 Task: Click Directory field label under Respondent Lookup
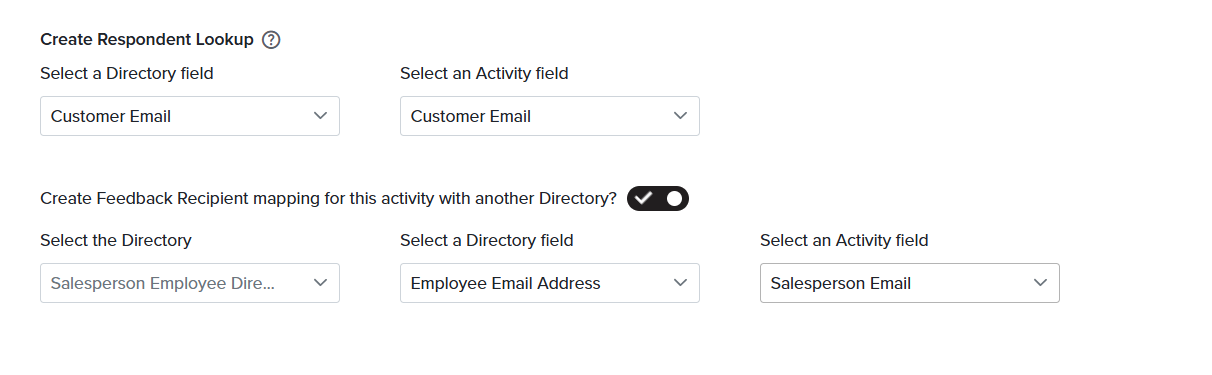point(127,73)
